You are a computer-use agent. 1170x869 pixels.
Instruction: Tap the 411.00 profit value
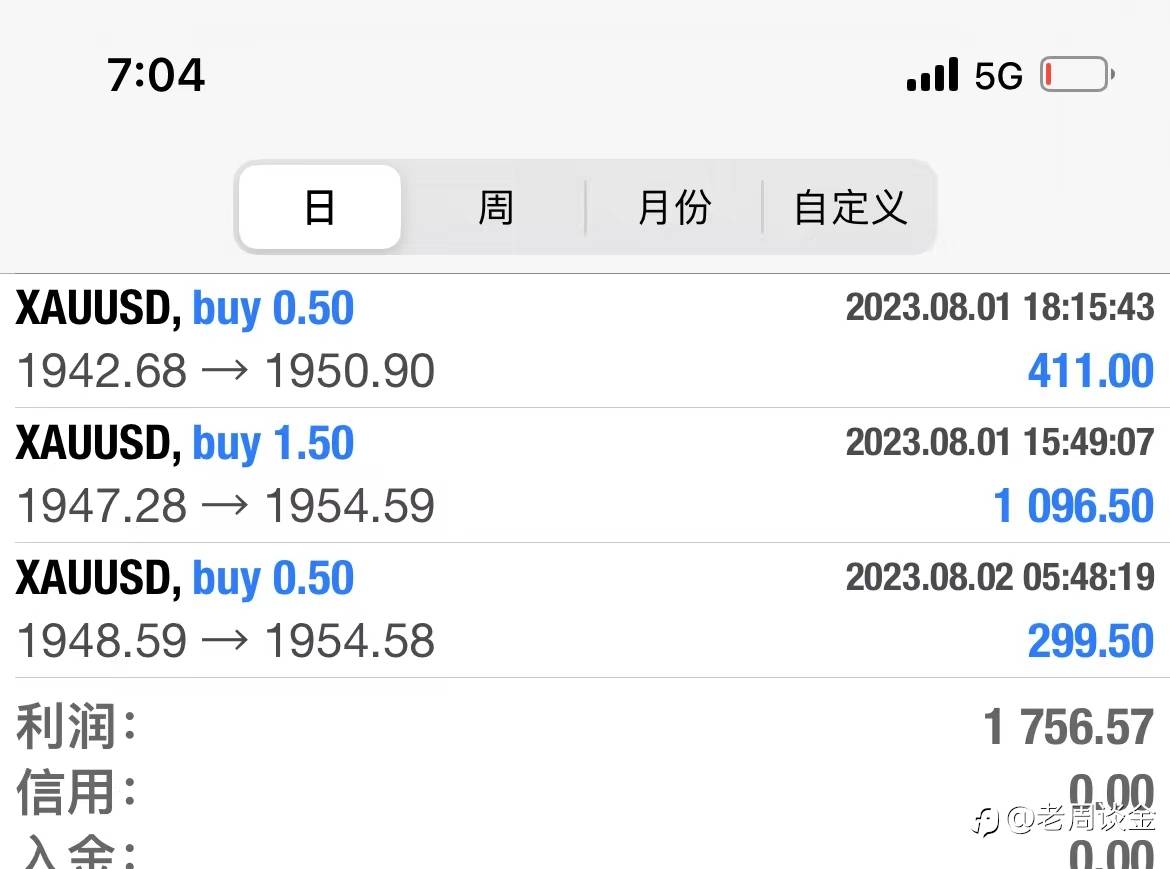click(1090, 371)
